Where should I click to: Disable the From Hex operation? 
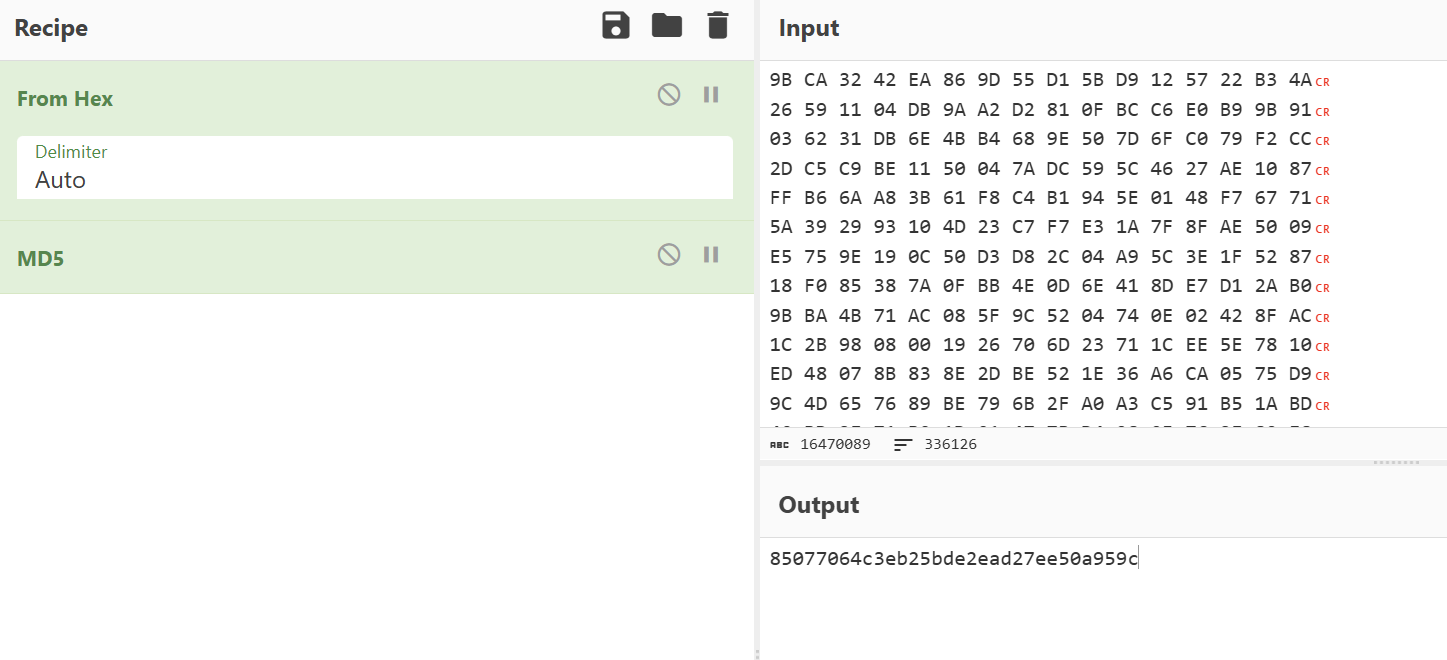(x=669, y=95)
